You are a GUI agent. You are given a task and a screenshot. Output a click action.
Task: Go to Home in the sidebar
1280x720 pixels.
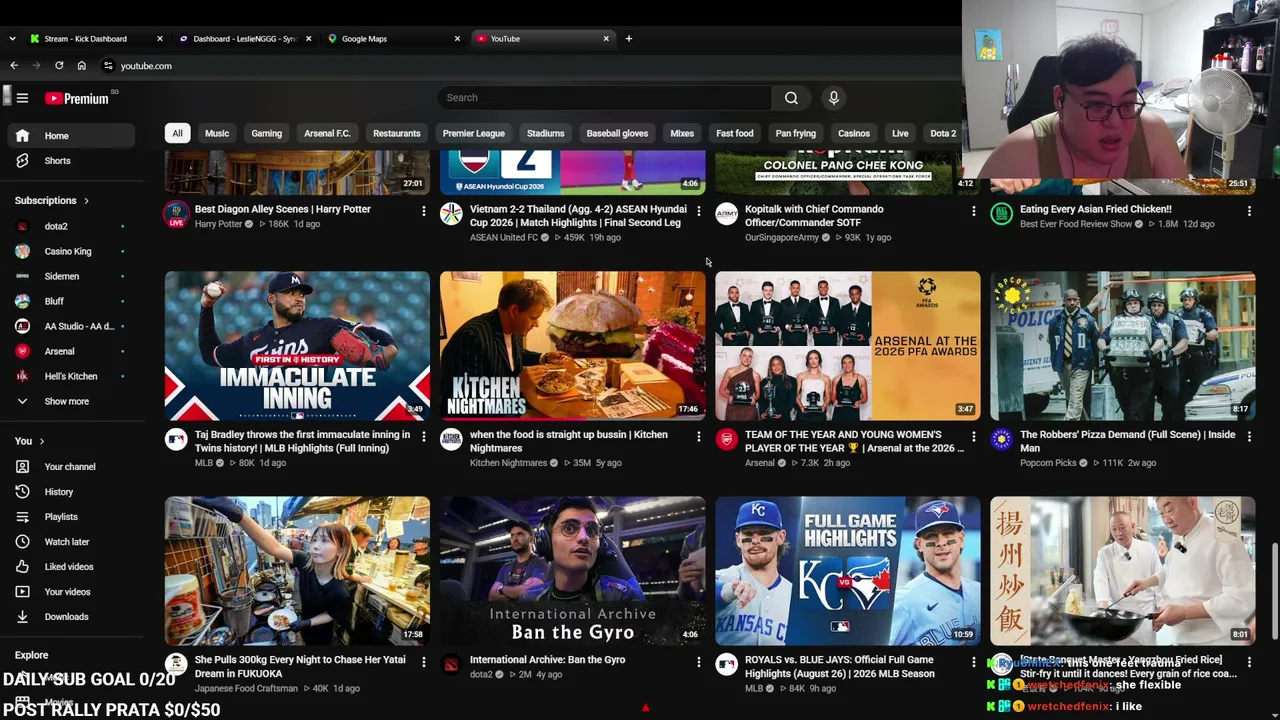(70, 136)
